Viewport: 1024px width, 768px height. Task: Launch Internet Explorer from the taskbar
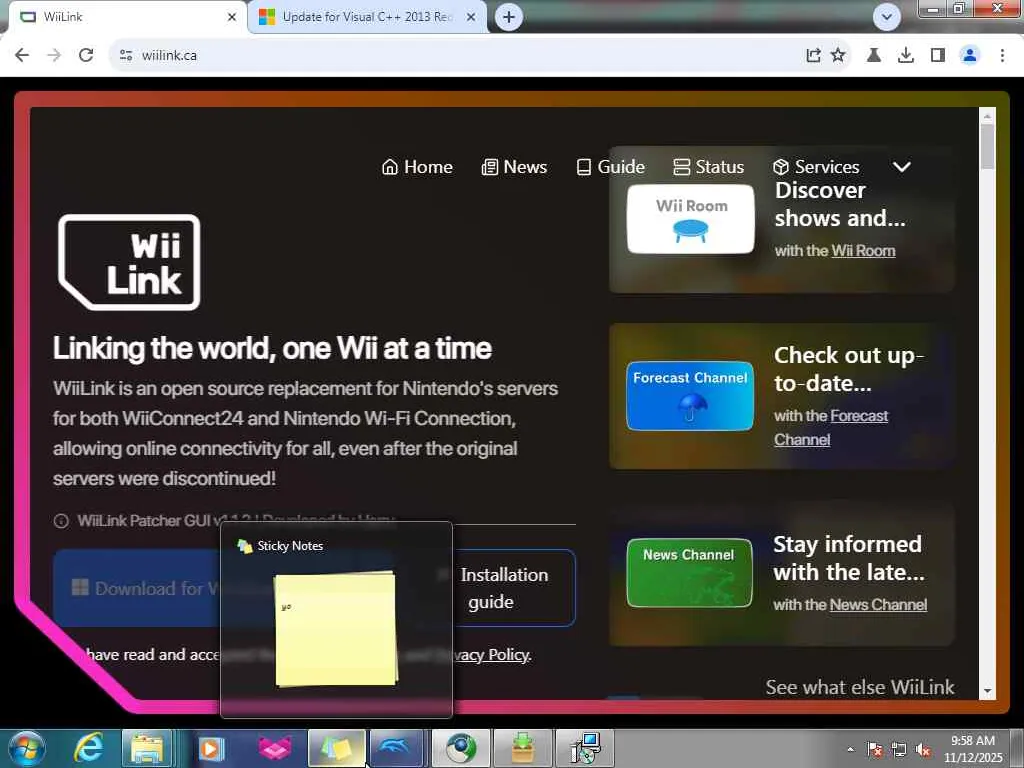(x=88, y=748)
